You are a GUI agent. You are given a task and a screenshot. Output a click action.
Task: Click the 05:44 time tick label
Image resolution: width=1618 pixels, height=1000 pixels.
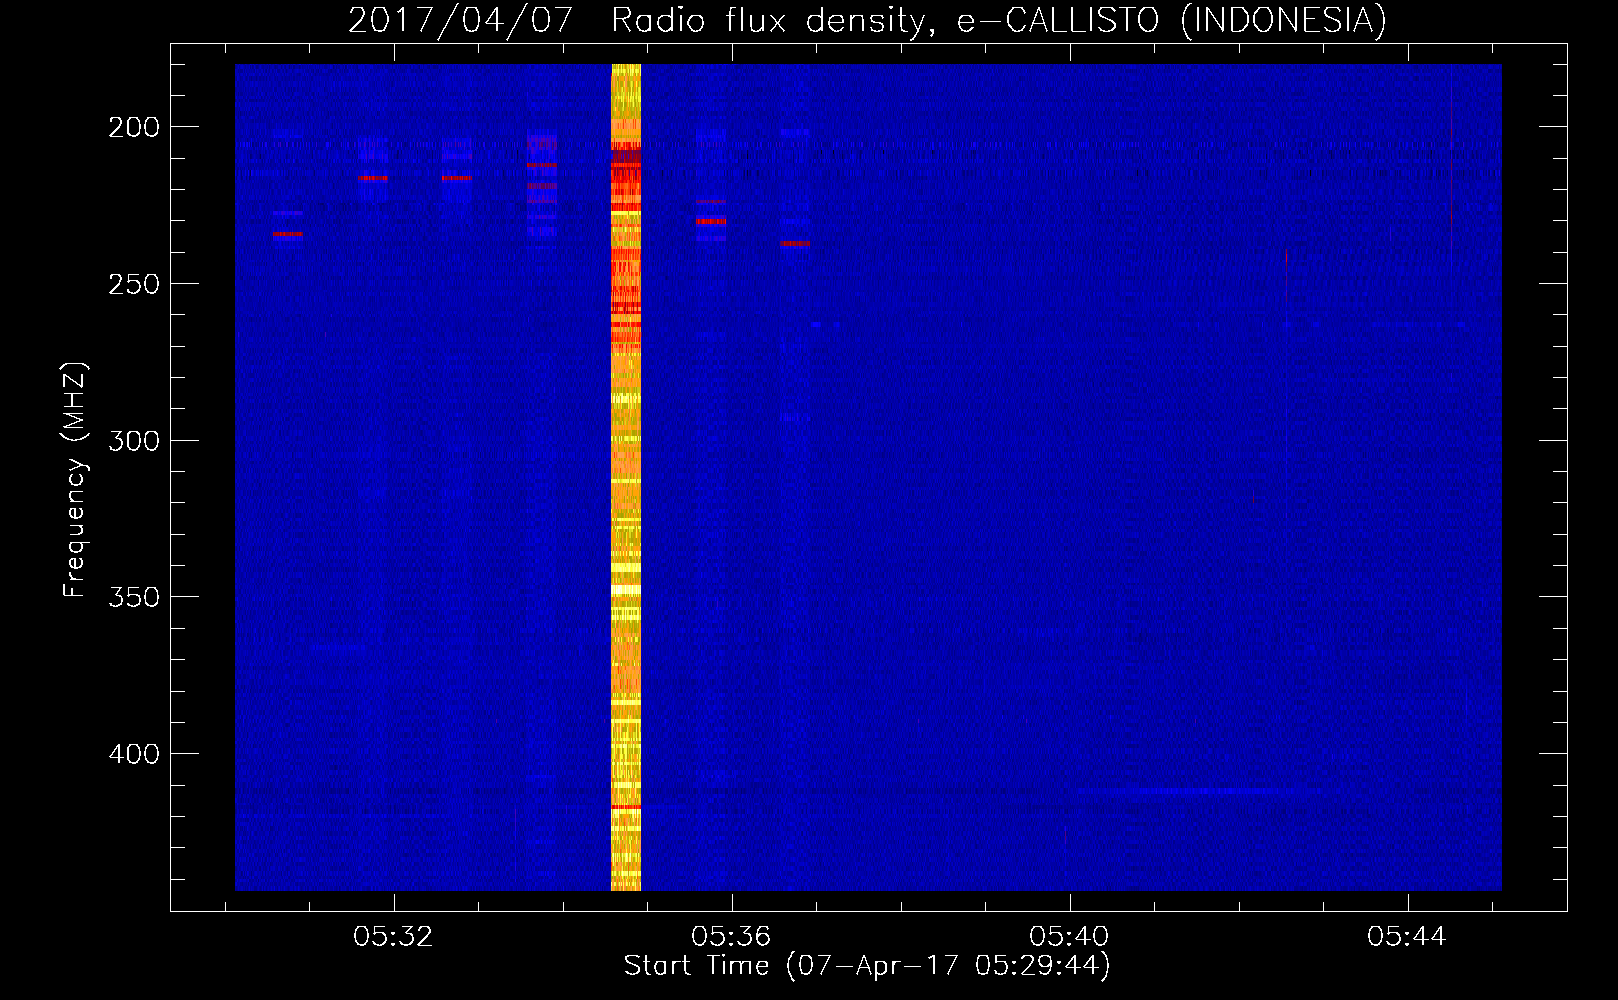pyautogui.click(x=1407, y=936)
